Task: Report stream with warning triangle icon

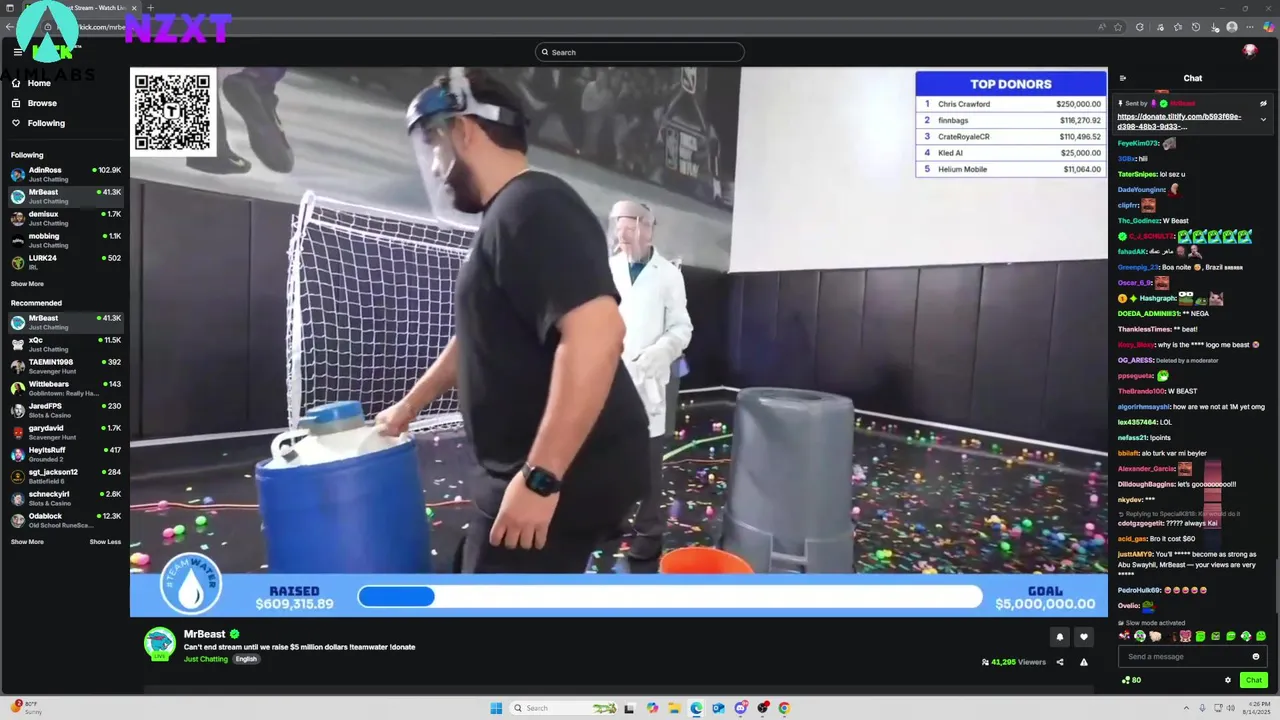Action: tap(1084, 662)
